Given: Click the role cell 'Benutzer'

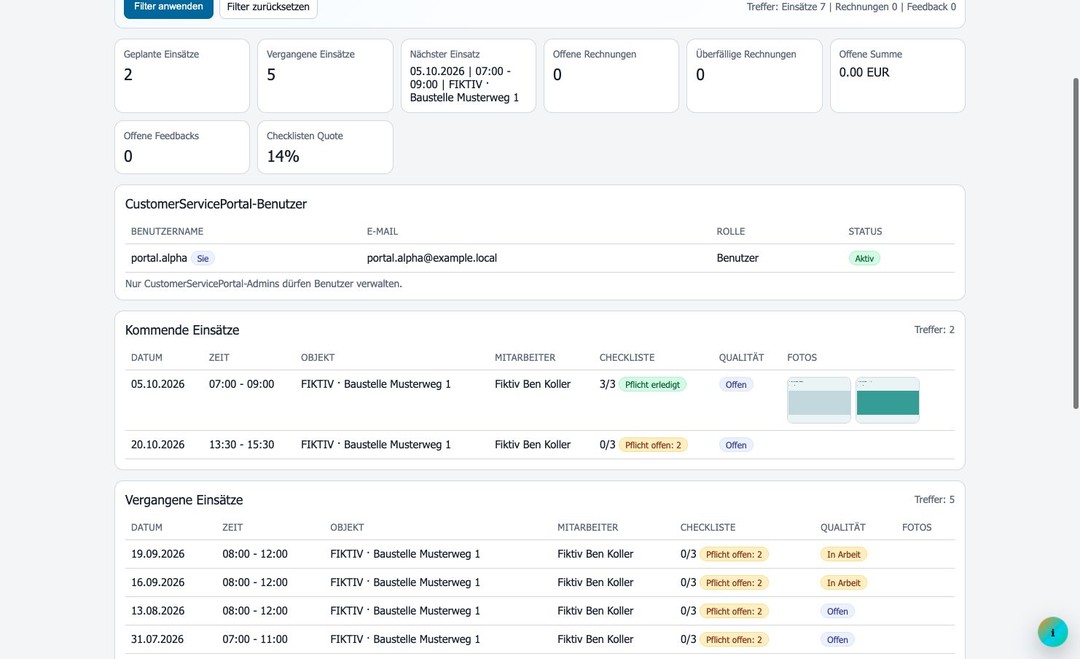Looking at the screenshot, I should point(738,258).
